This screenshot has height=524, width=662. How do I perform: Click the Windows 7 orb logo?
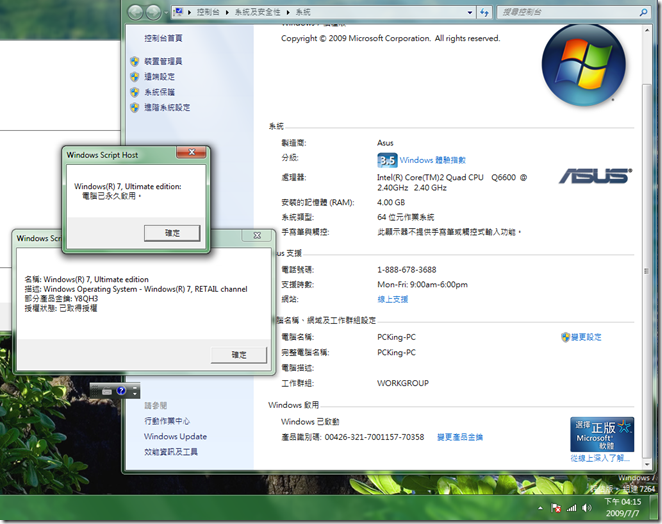coord(583,65)
